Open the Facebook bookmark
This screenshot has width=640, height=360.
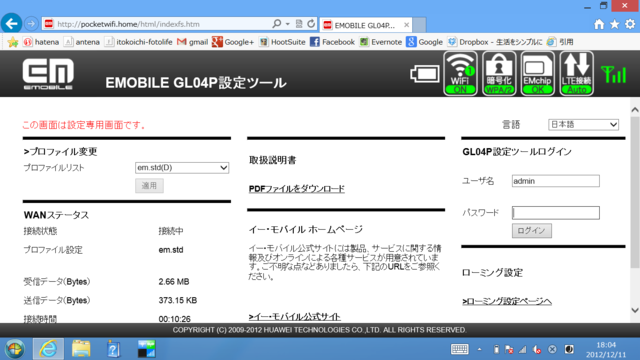coord(332,42)
